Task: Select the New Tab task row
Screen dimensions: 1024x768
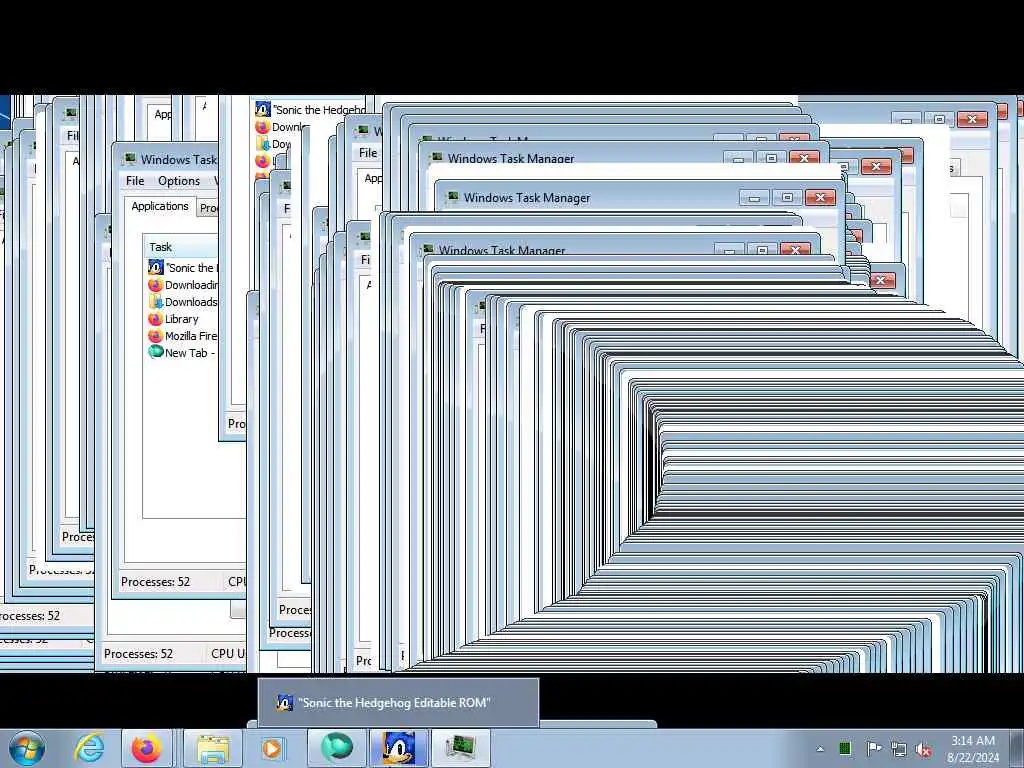Action: [182, 353]
